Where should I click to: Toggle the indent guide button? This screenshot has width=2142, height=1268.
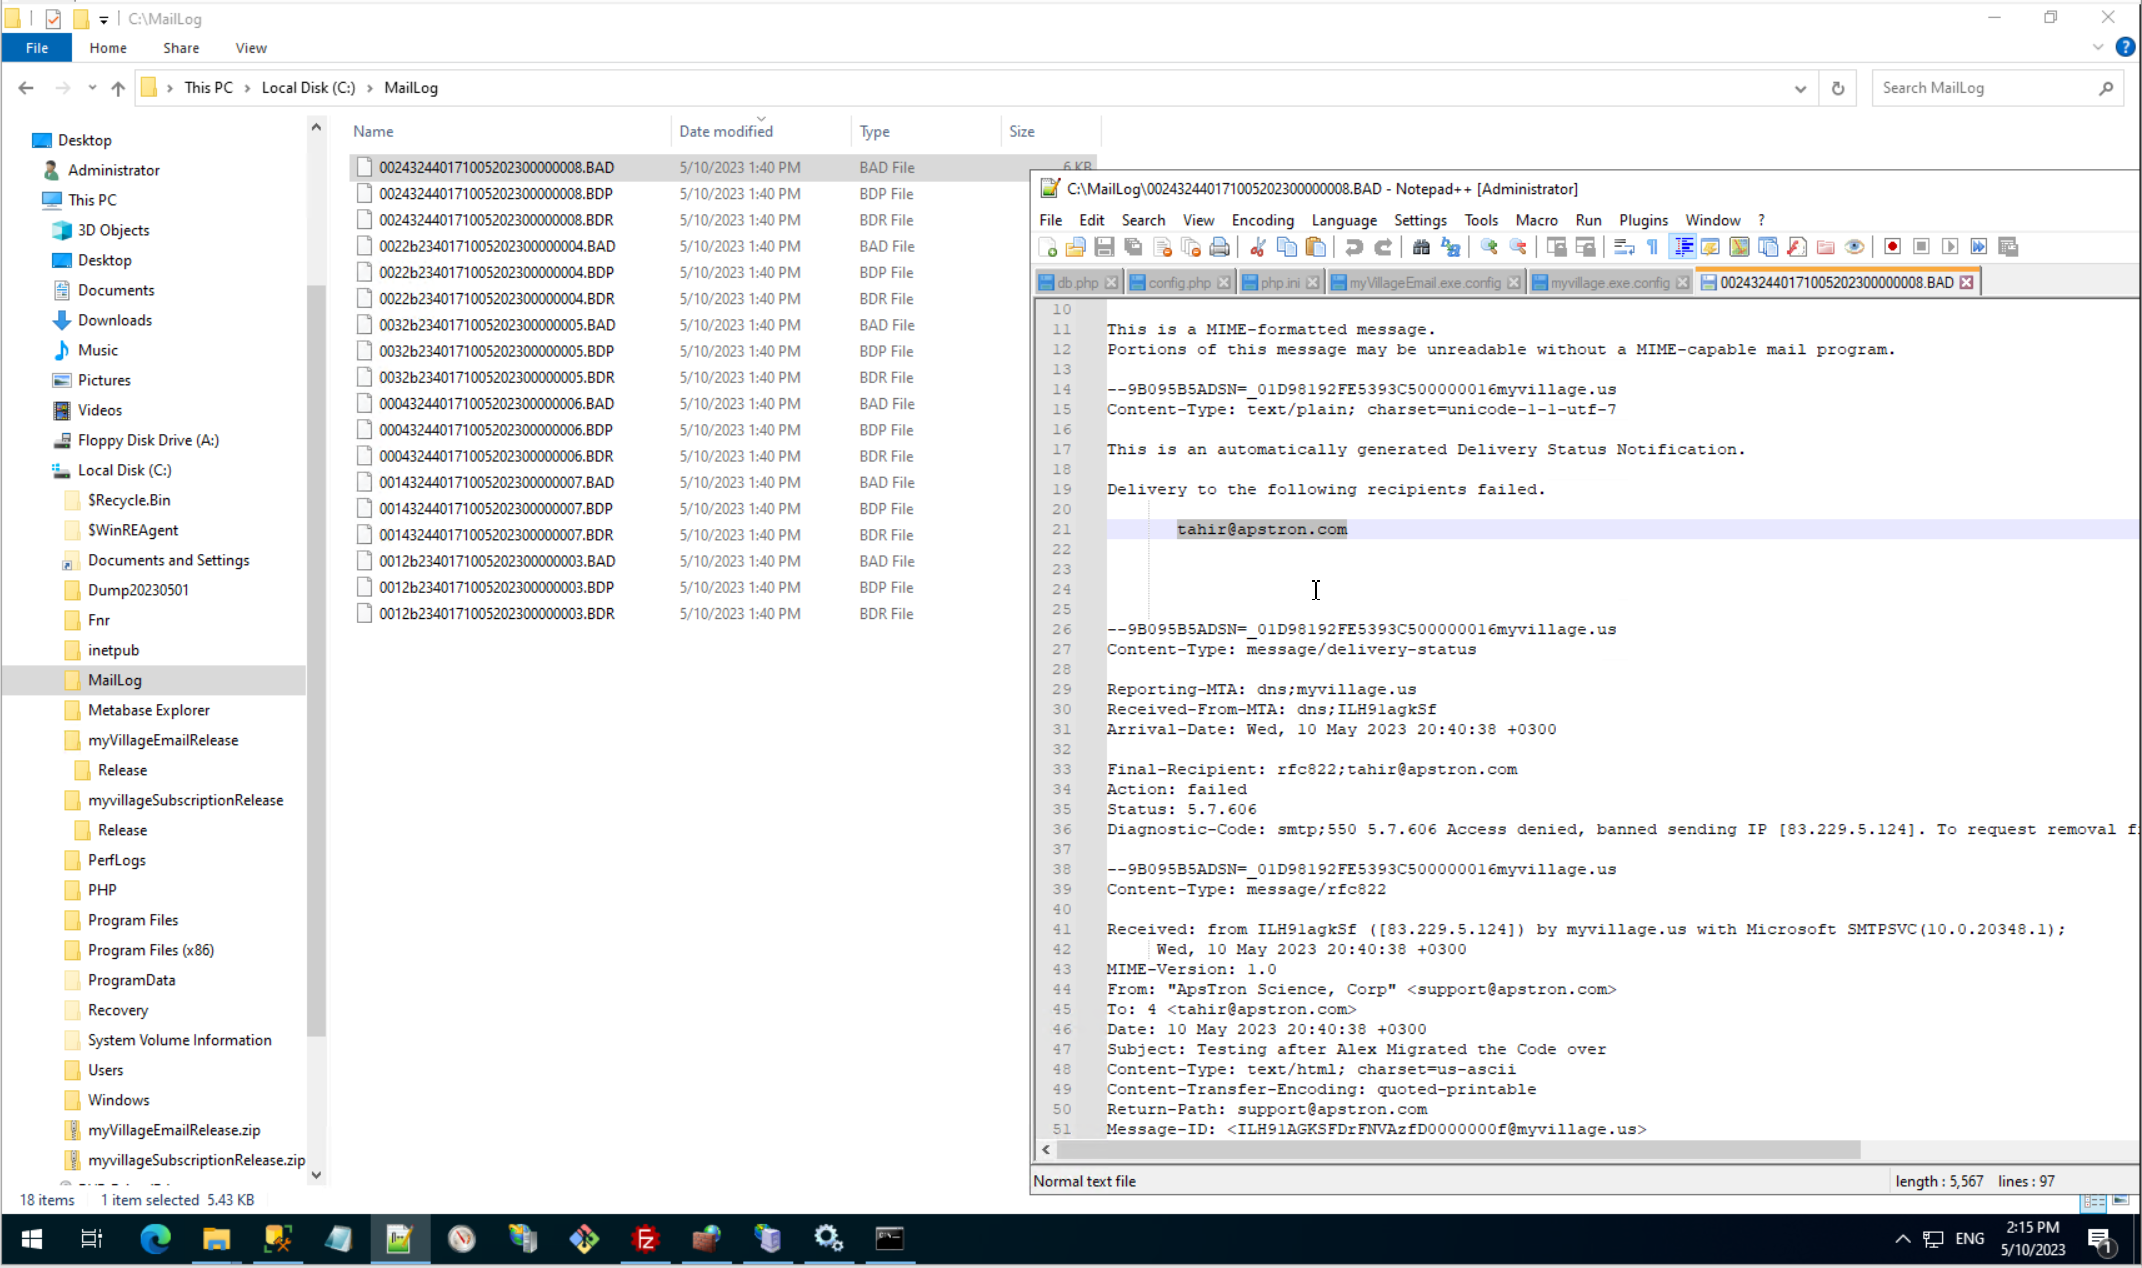(x=1683, y=247)
